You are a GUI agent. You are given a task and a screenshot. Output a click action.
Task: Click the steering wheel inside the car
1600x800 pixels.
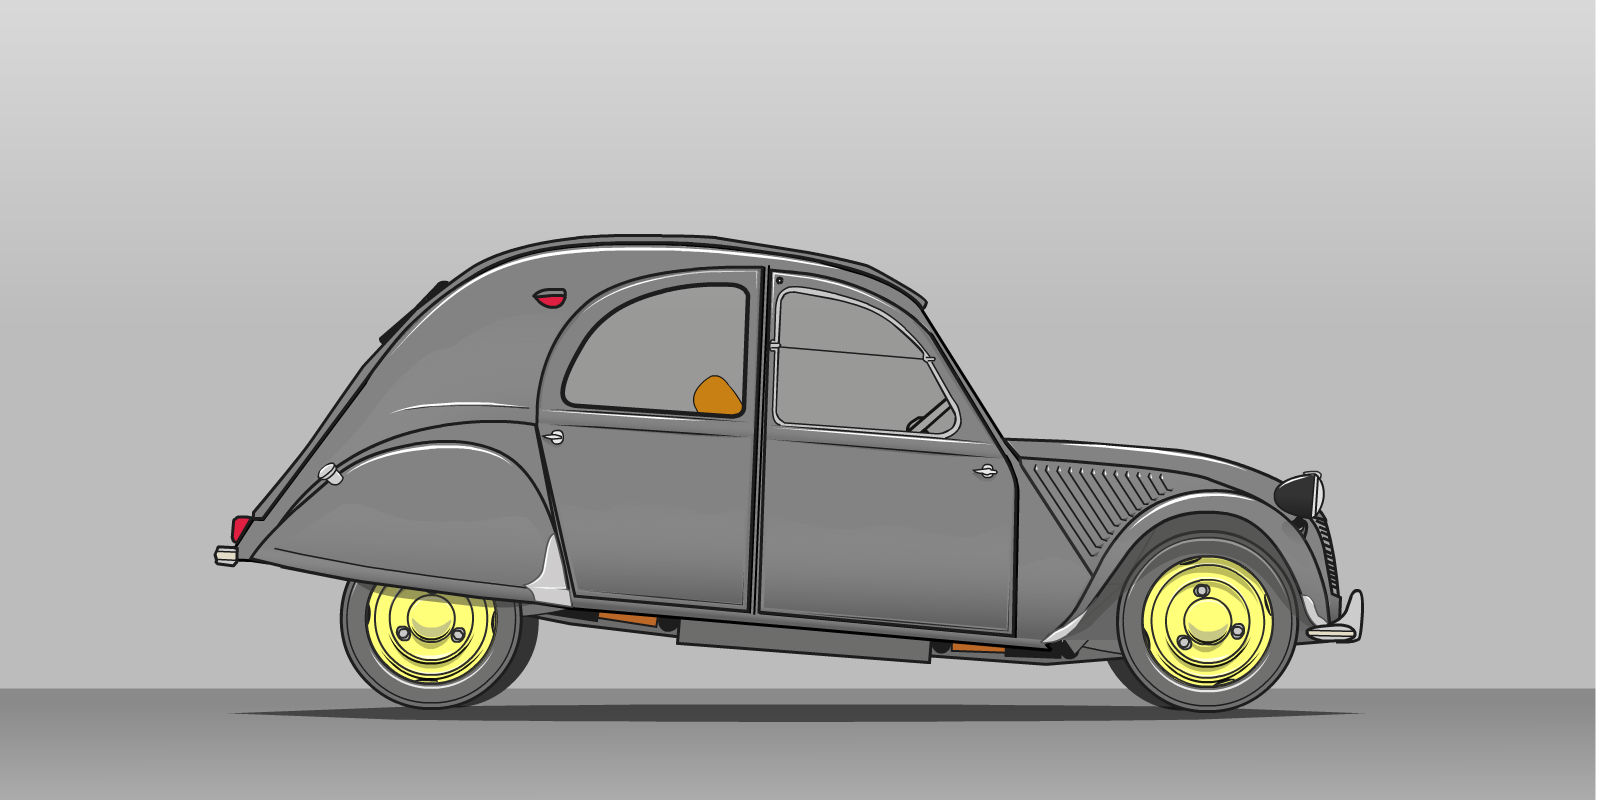[x=930, y=415]
